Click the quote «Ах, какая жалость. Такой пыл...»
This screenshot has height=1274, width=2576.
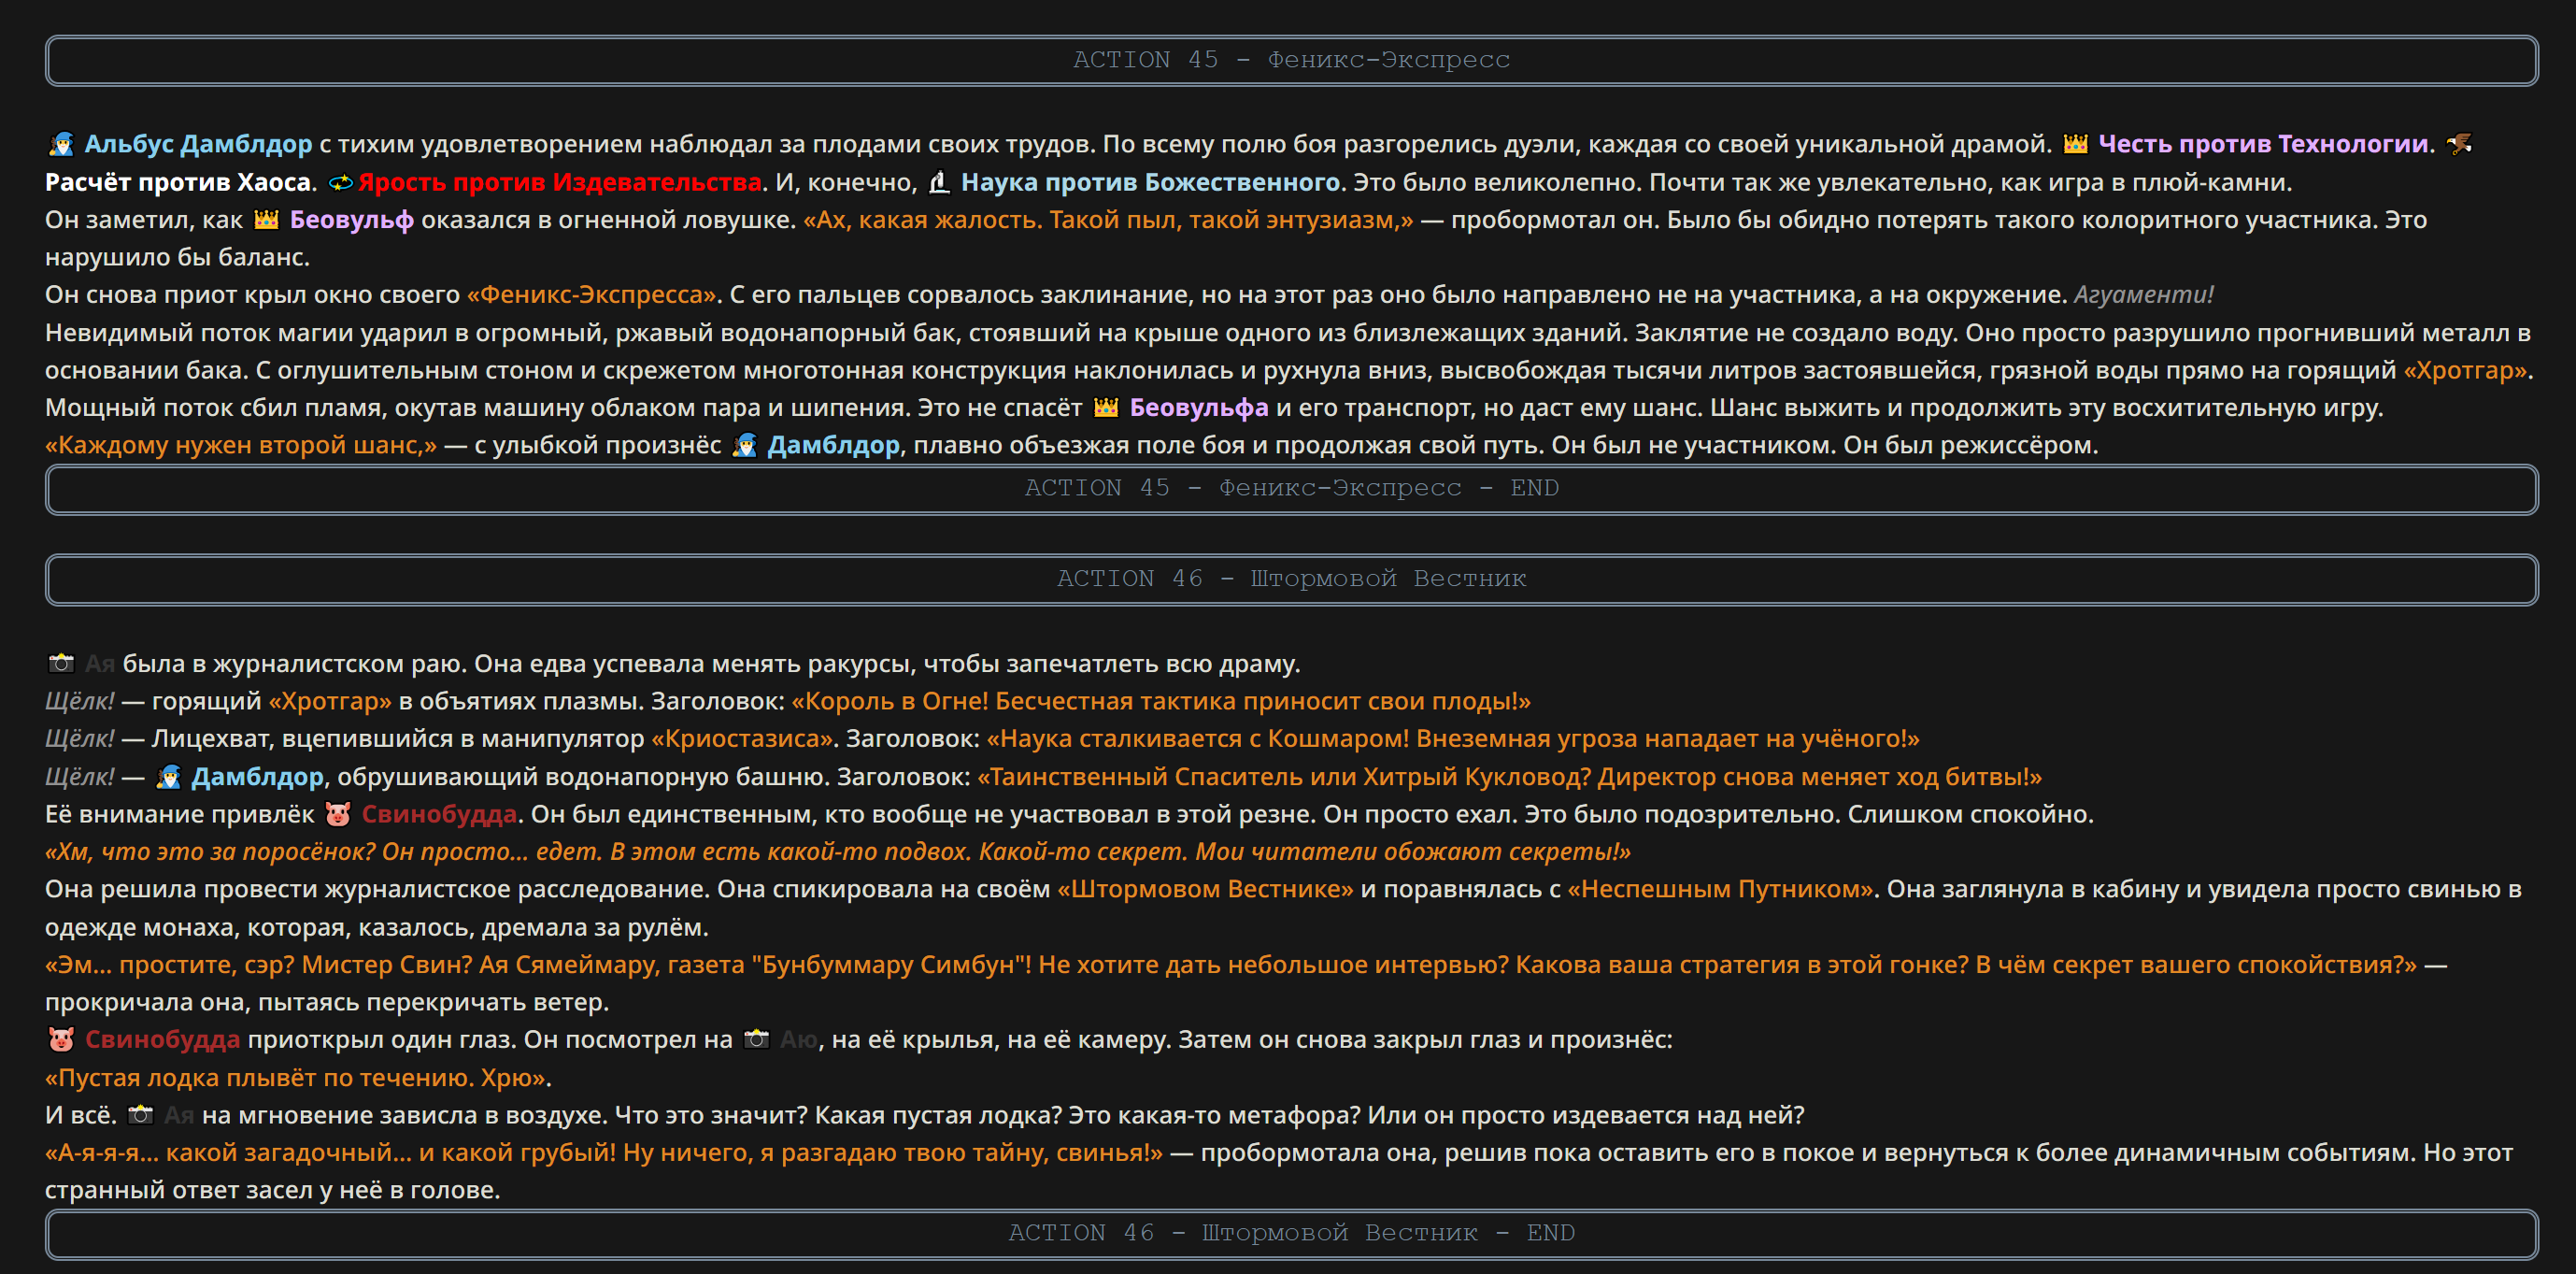point(1108,220)
